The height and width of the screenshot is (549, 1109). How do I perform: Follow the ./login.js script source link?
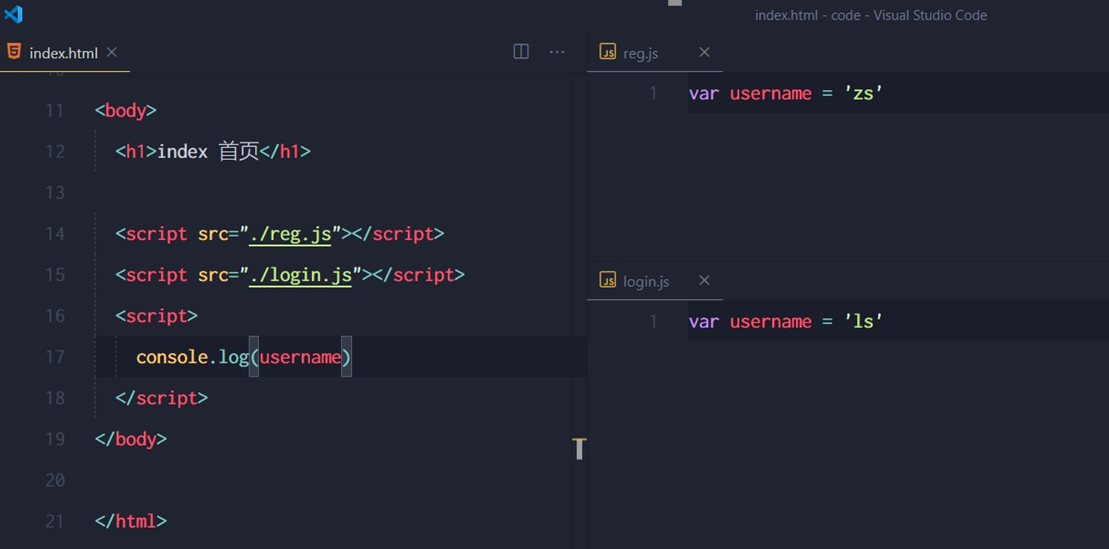(x=301, y=275)
